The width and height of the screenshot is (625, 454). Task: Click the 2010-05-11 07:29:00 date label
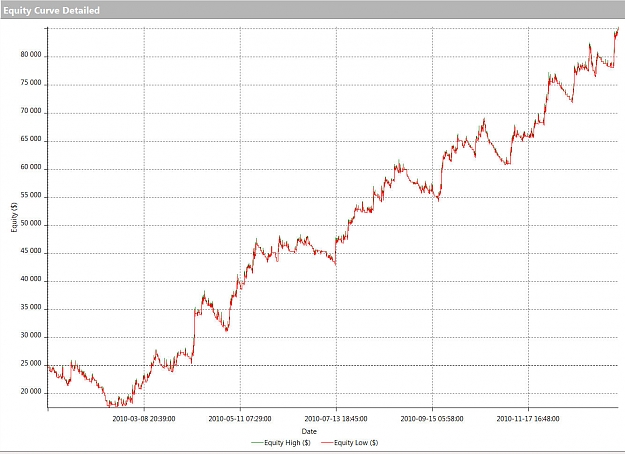point(240,419)
